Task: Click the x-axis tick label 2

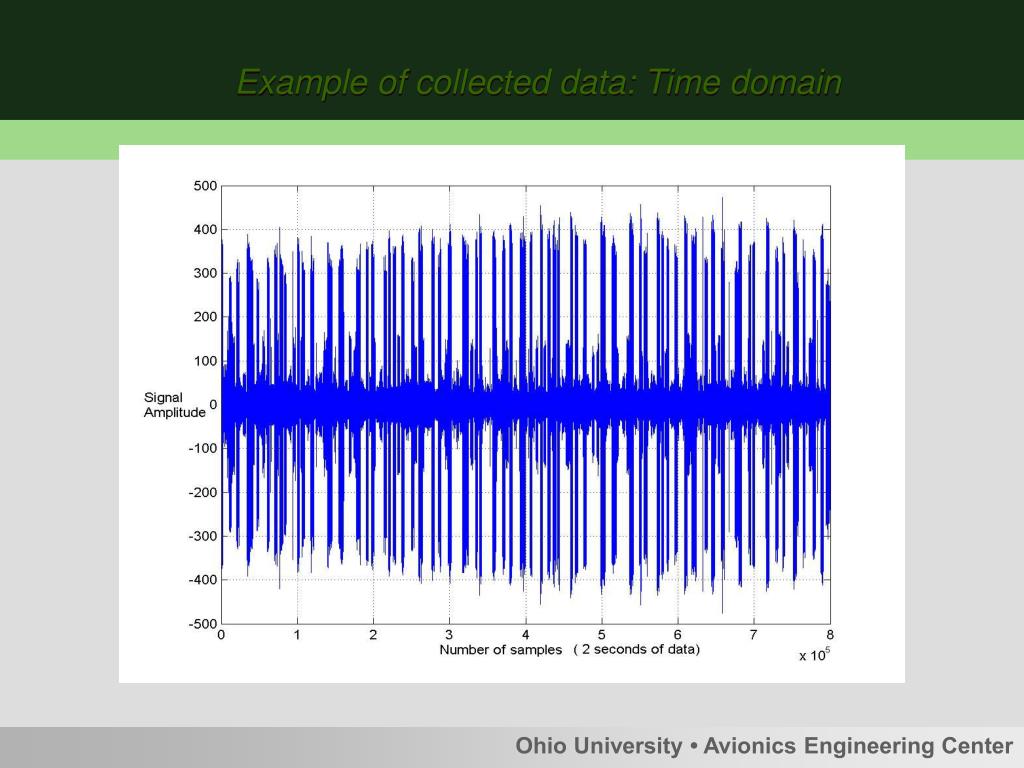Action: pyautogui.click(x=373, y=635)
